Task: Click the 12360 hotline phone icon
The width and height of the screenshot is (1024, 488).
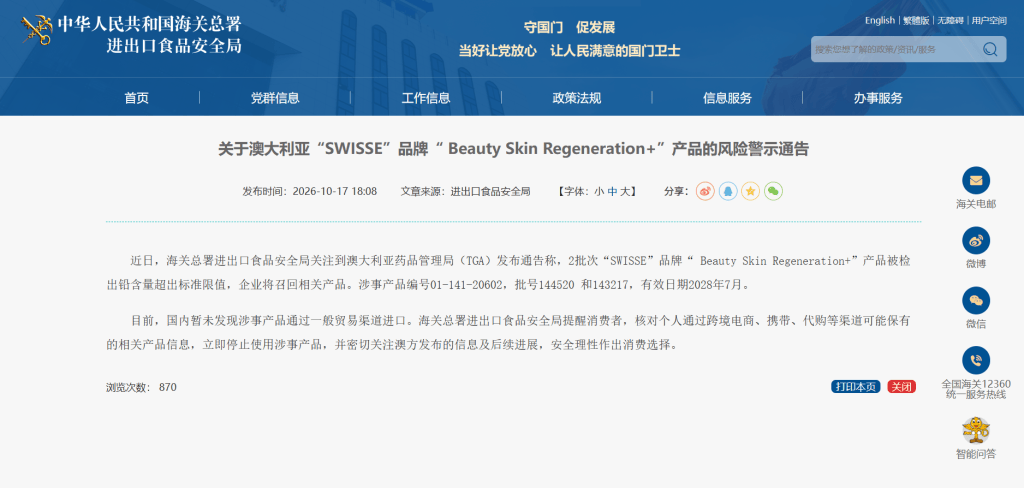Action: tap(976, 360)
